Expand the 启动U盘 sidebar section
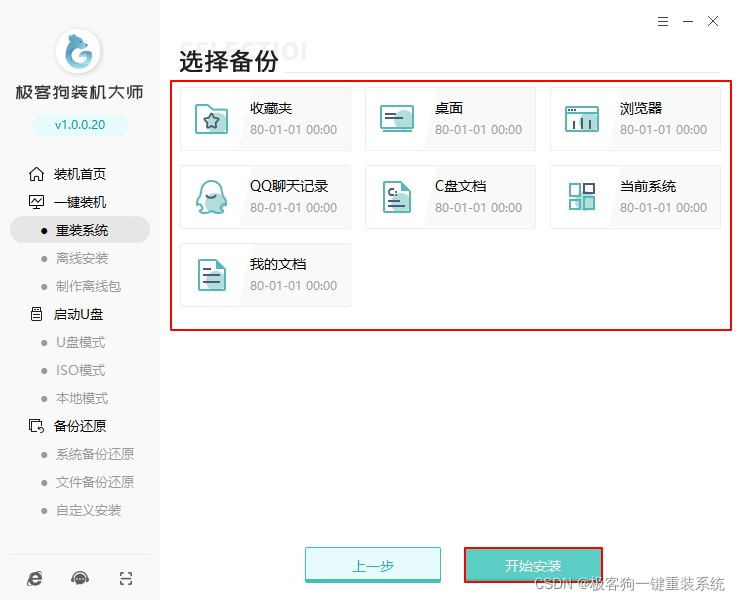The image size is (740, 600). (x=78, y=314)
